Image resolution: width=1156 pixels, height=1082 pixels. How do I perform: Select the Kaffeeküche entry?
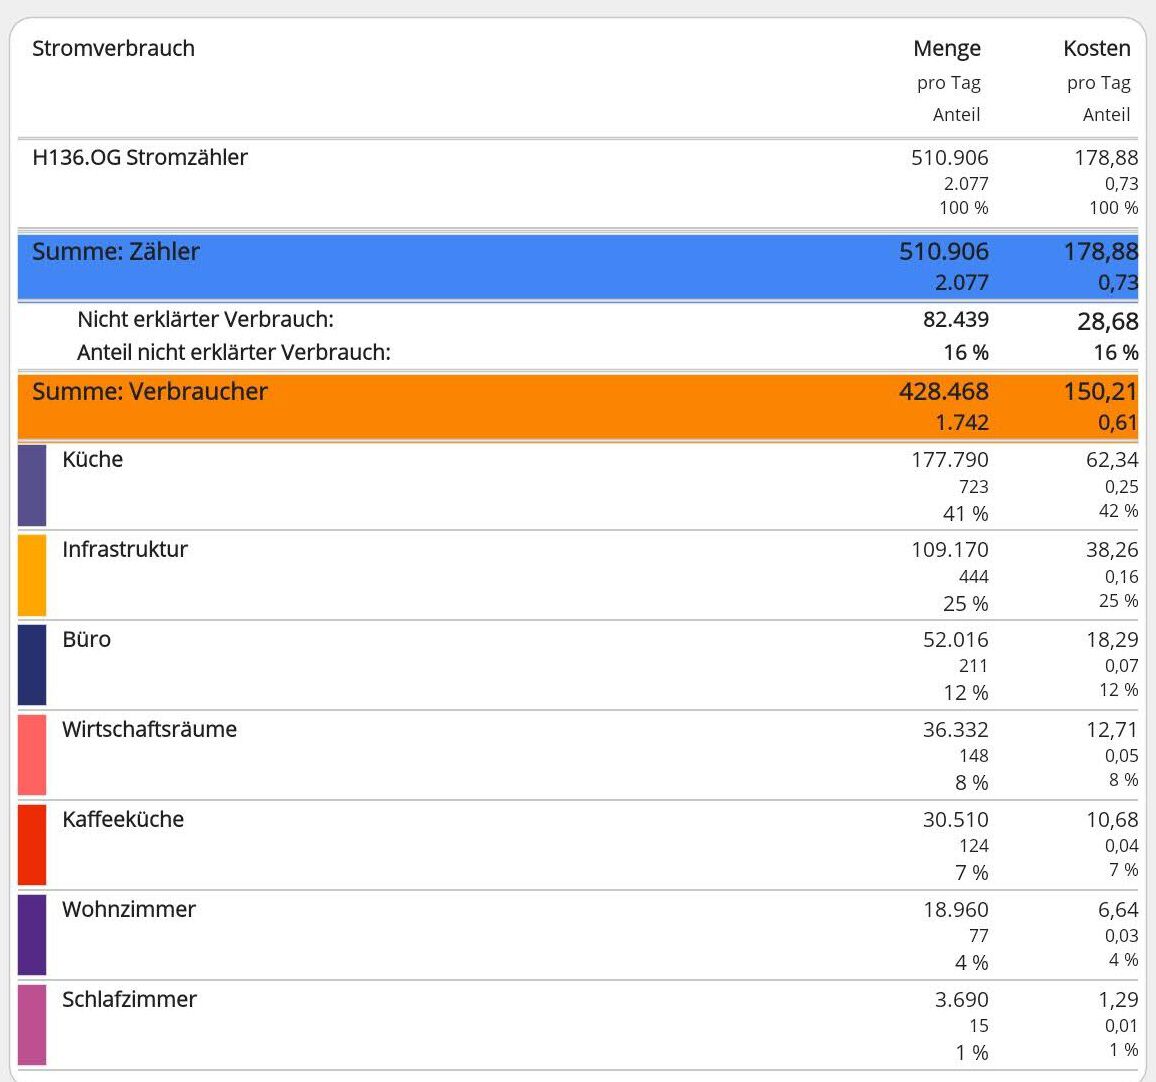123,820
